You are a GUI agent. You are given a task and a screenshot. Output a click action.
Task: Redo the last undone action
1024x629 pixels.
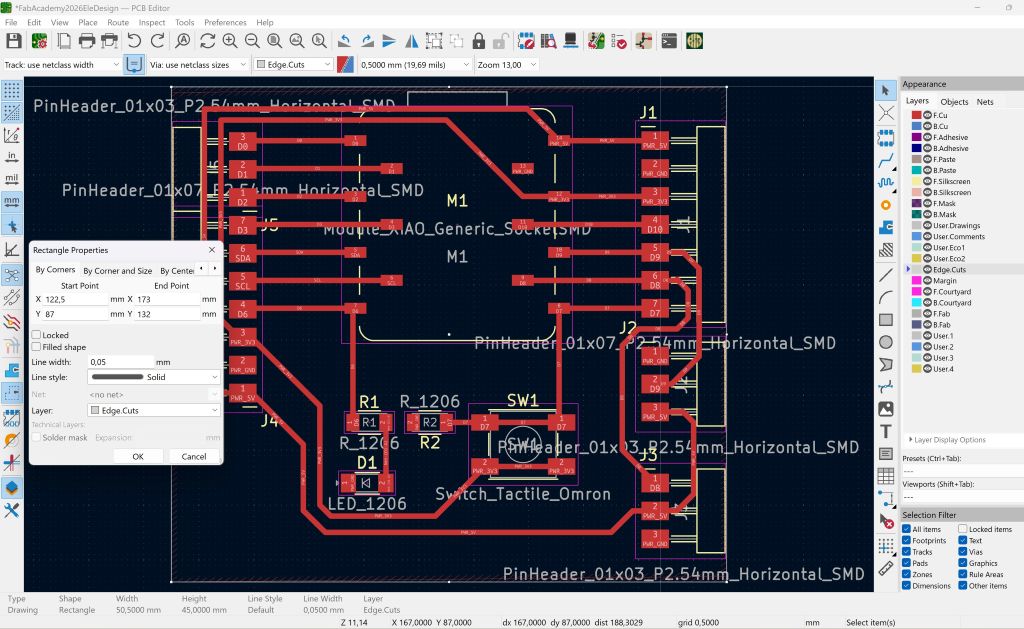(x=157, y=41)
